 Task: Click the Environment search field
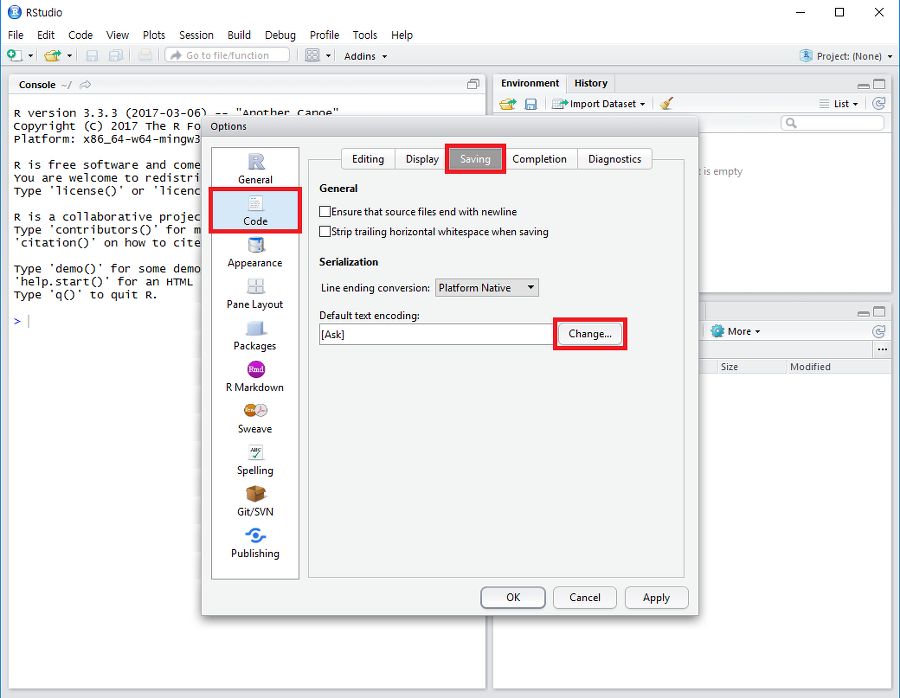(833, 123)
